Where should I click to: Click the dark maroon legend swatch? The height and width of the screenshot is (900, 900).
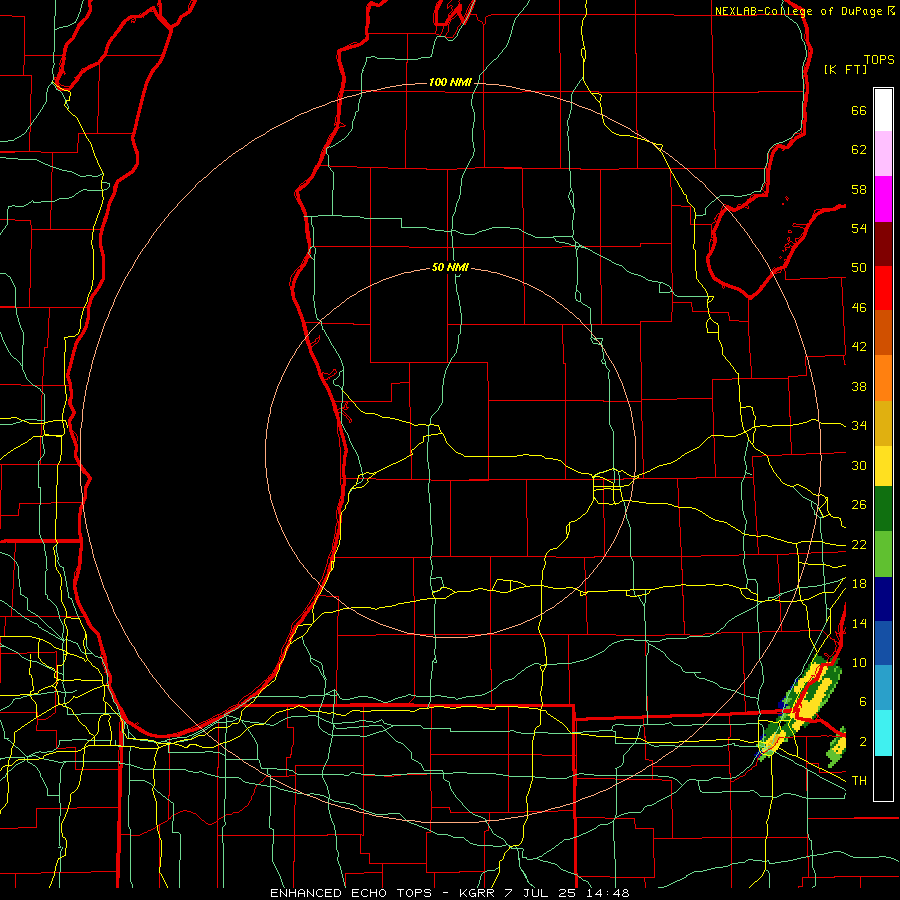click(x=883, y=244)
